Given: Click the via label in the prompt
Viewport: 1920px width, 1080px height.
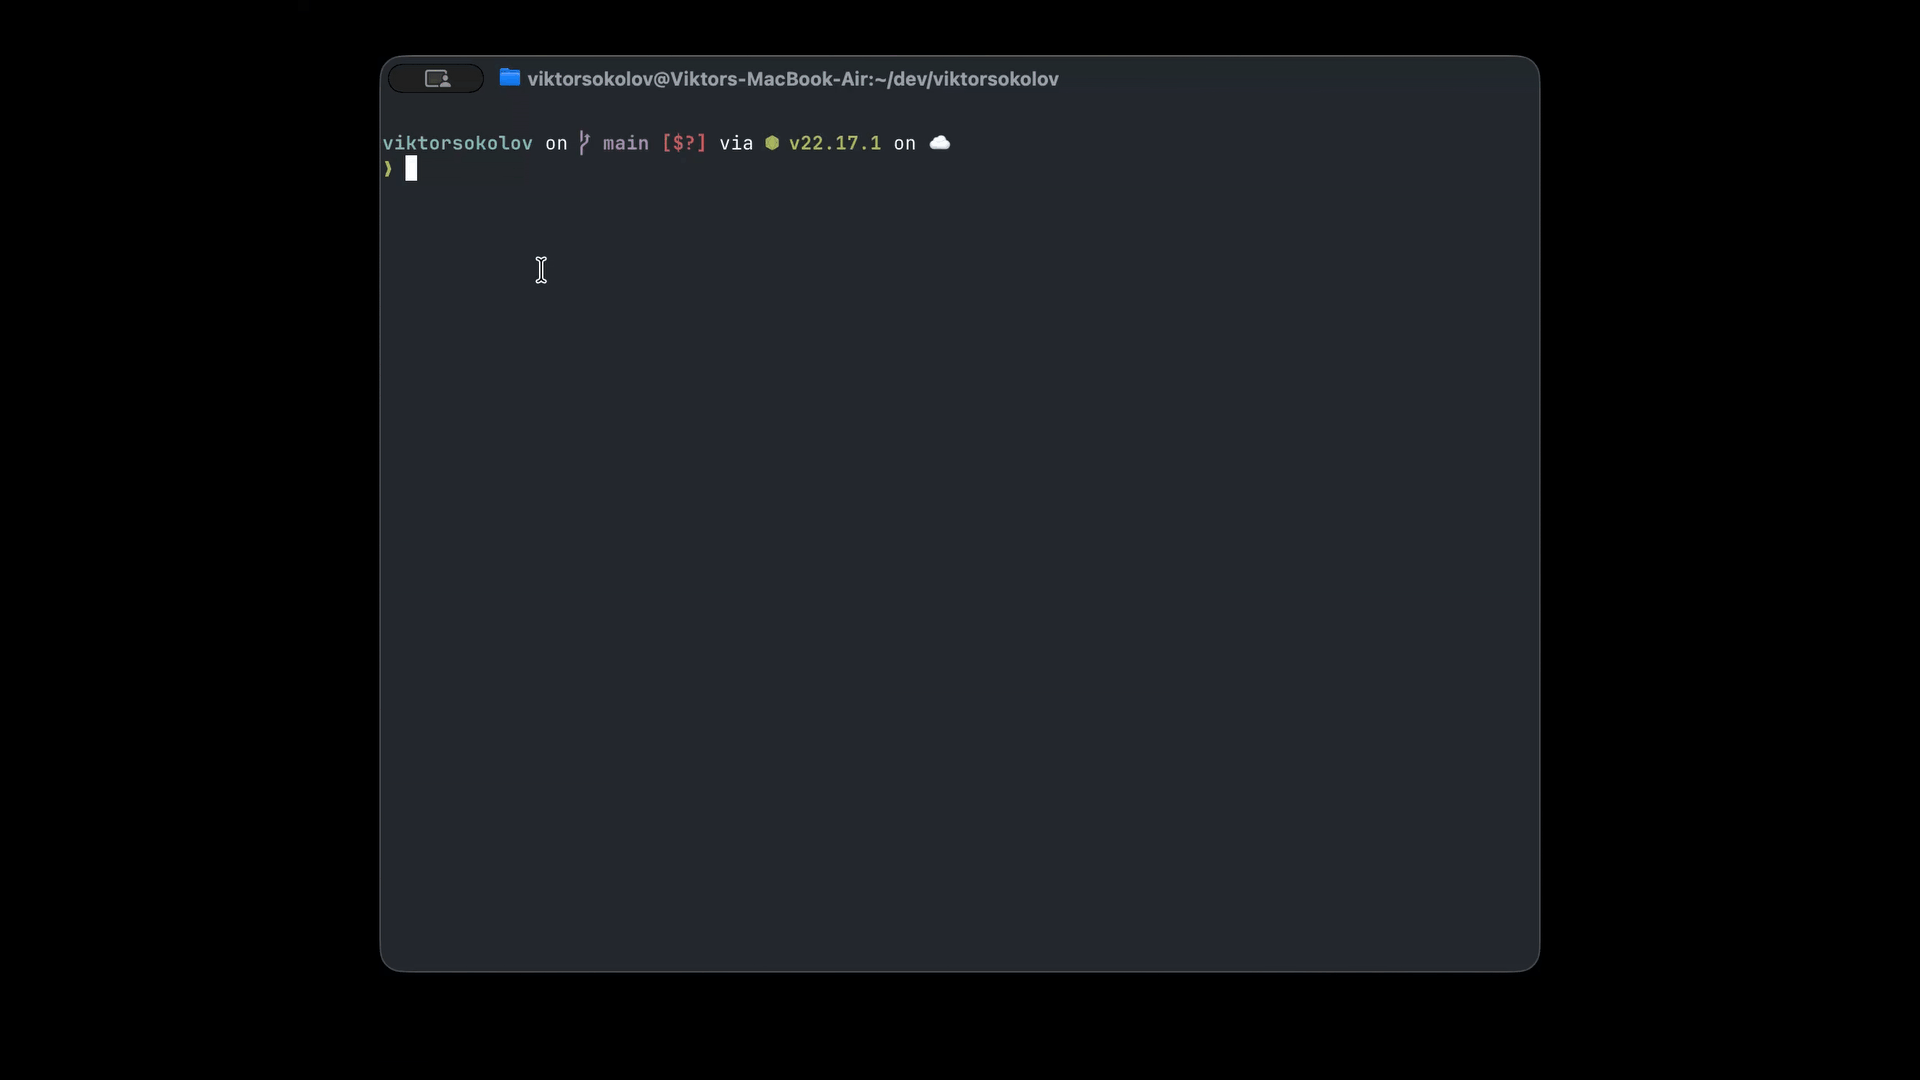Looking at the screenshot, I should [x=734, y=142].
